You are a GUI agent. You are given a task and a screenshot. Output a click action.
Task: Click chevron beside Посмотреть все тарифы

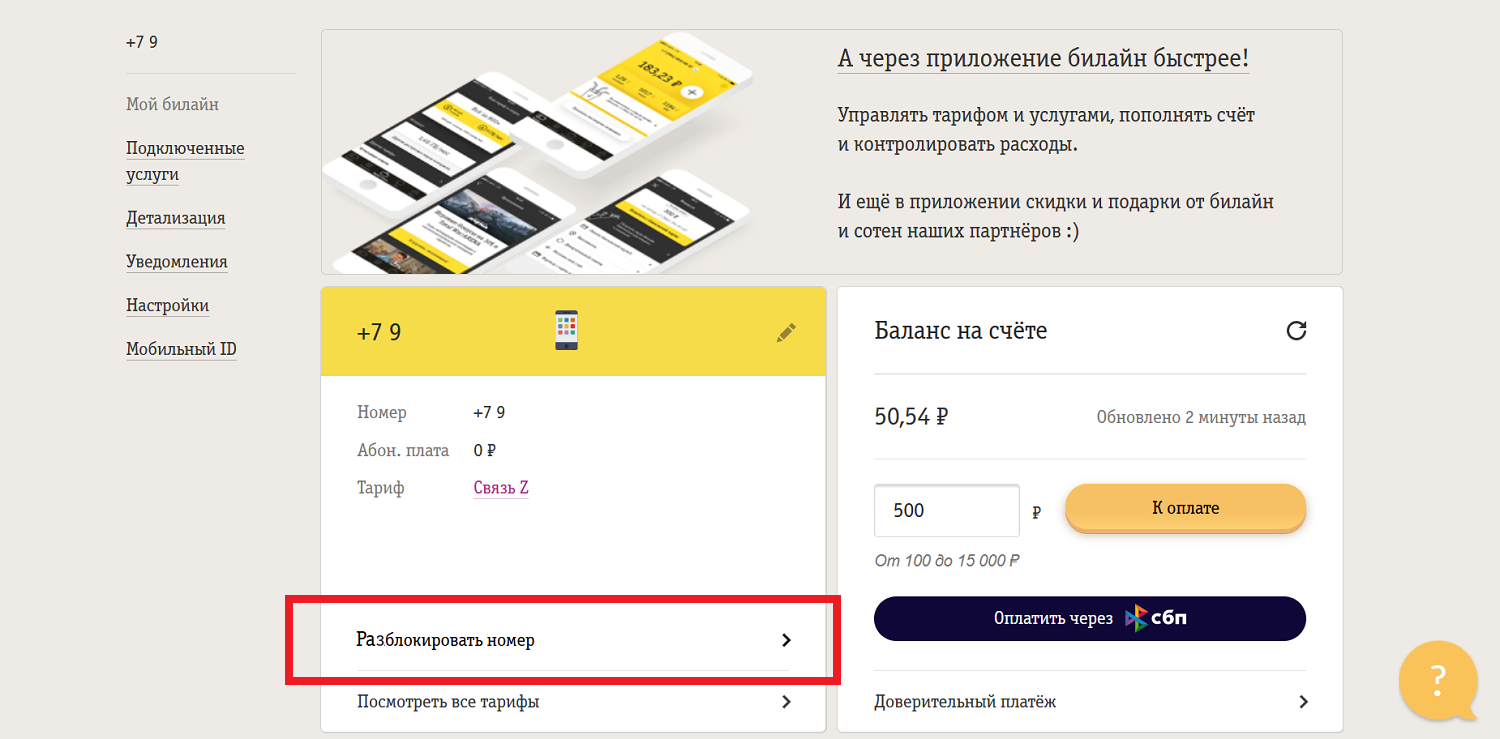tap(786, 702)
